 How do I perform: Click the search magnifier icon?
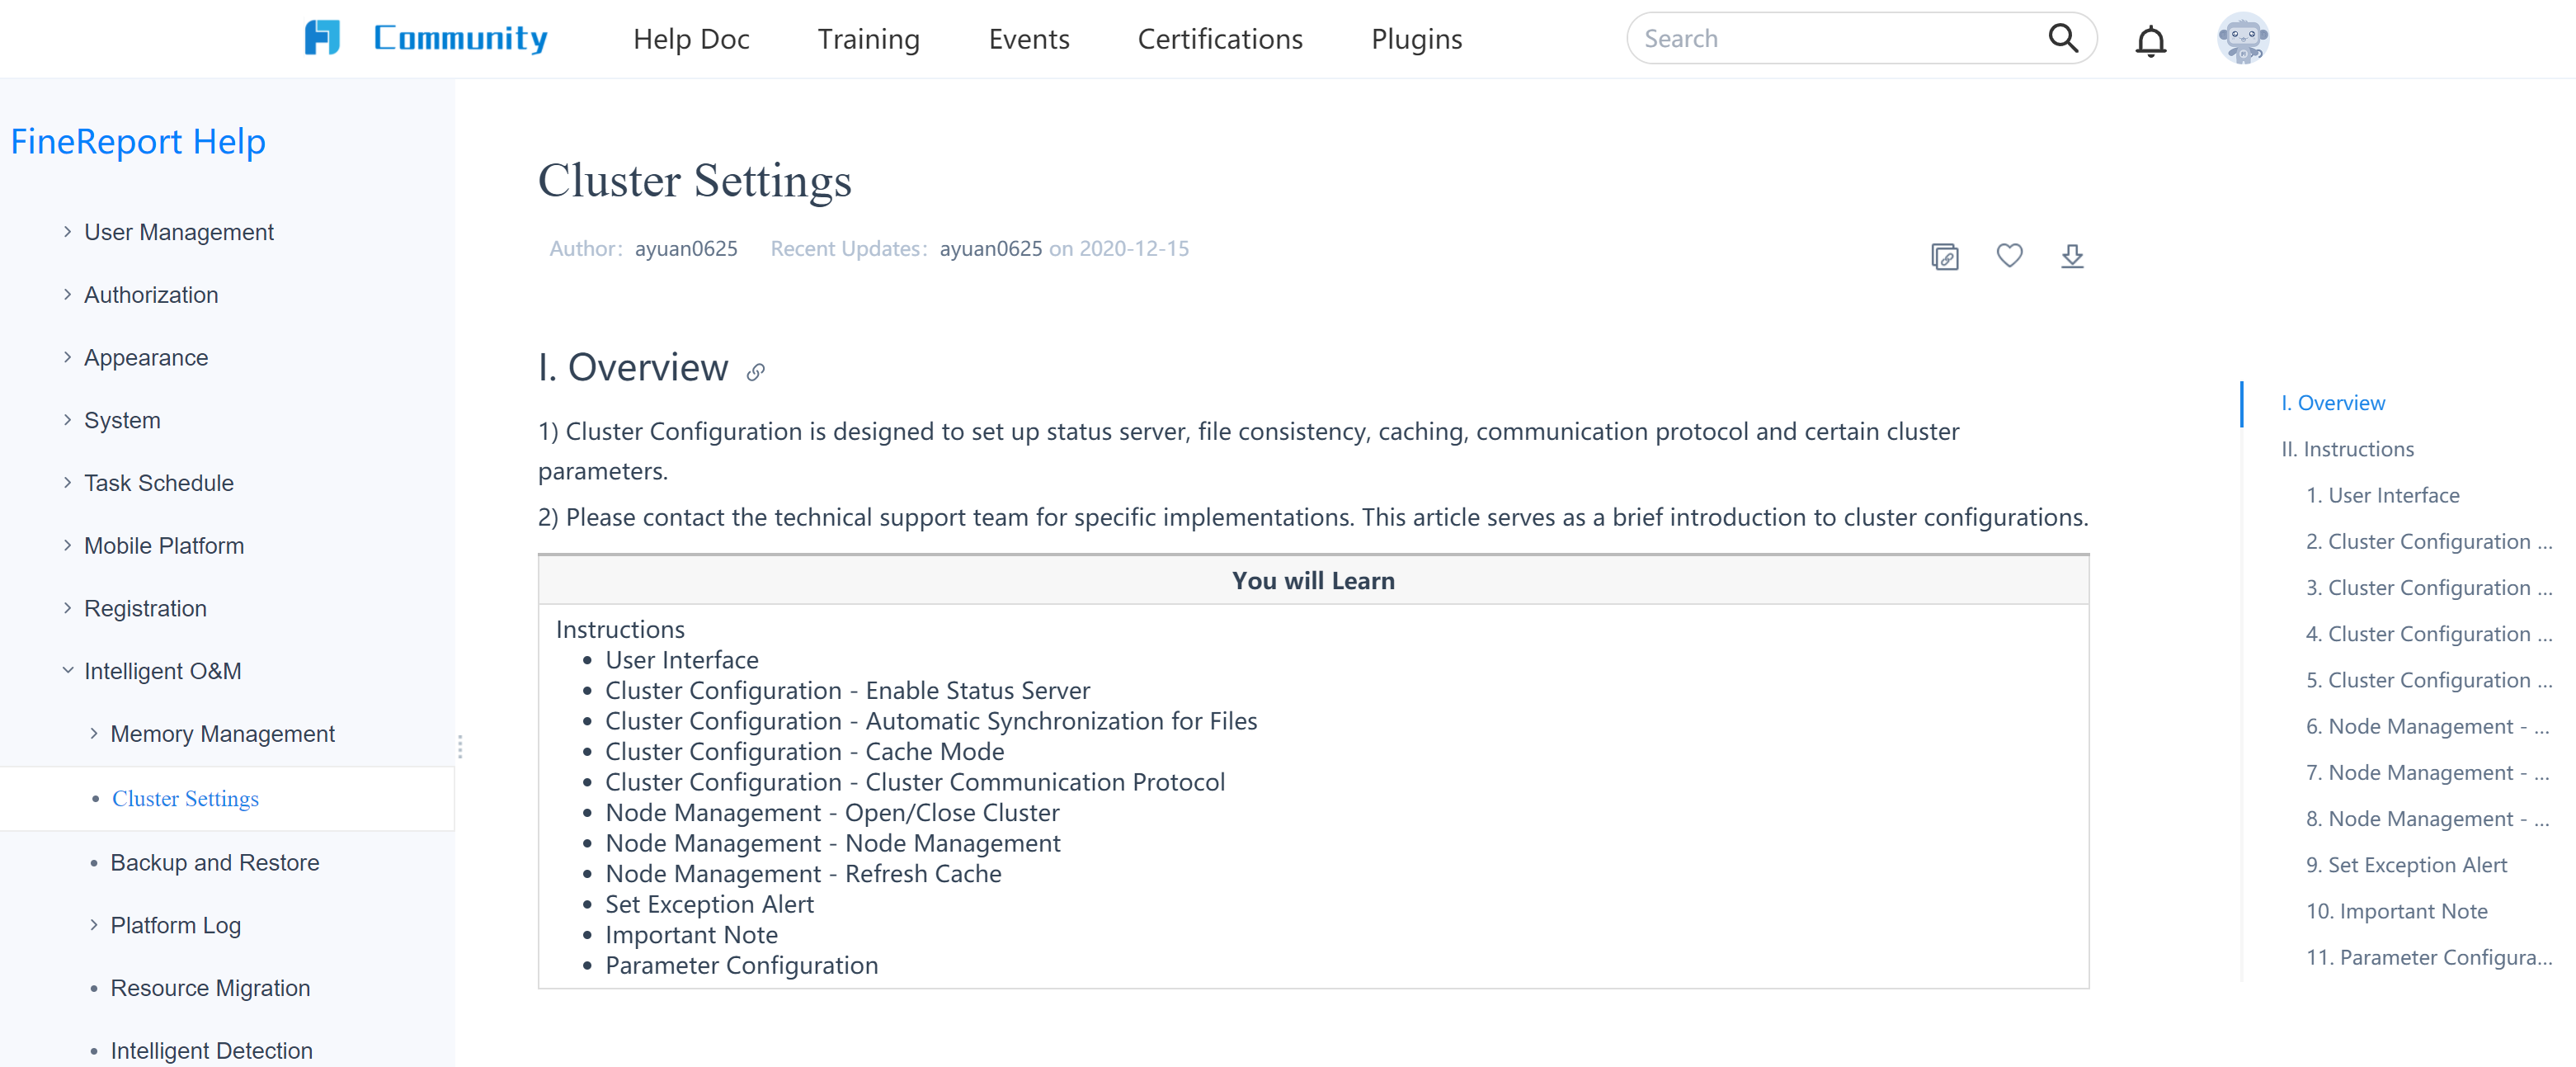pos(2062,38)
